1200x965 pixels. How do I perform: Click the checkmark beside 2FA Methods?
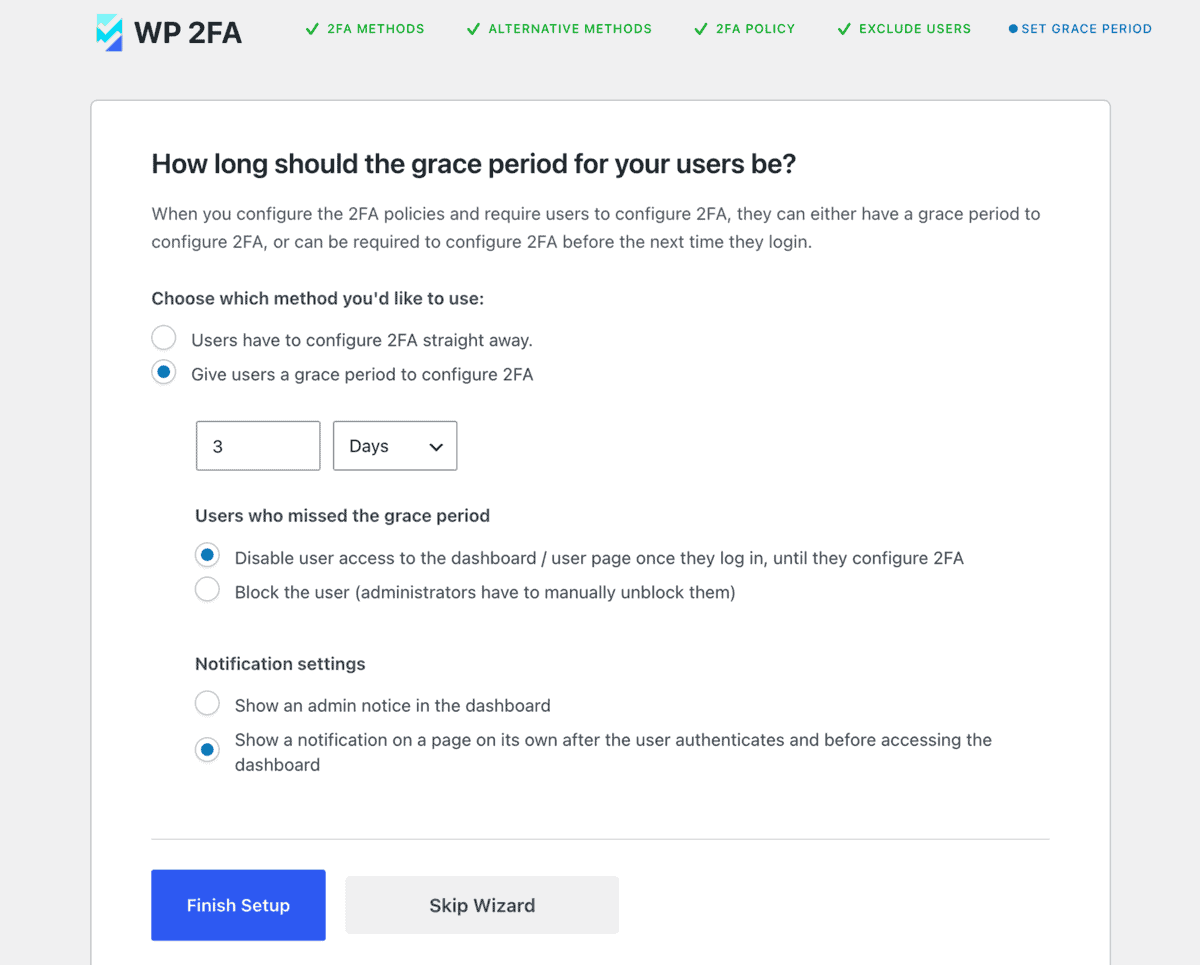(312, 29)
